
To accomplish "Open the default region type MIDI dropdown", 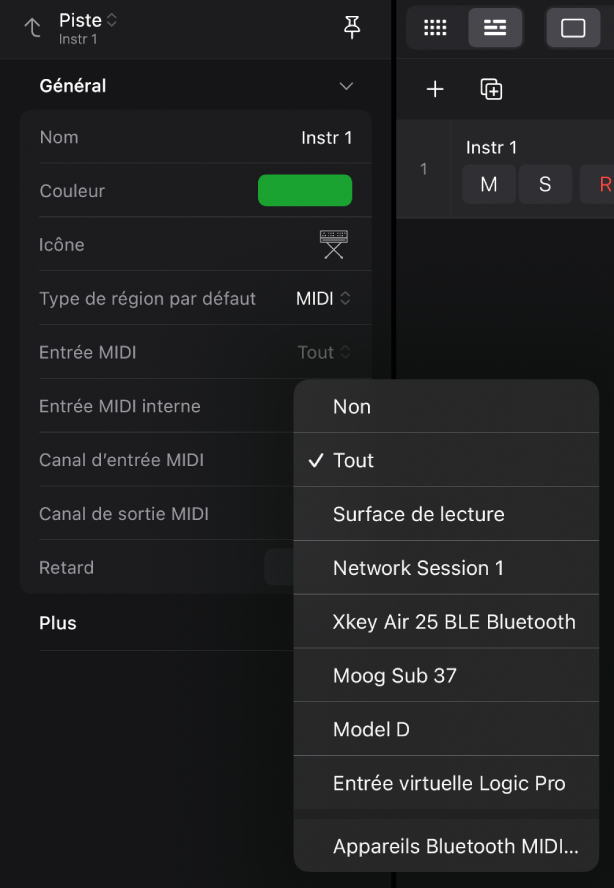I will (324, 298).
